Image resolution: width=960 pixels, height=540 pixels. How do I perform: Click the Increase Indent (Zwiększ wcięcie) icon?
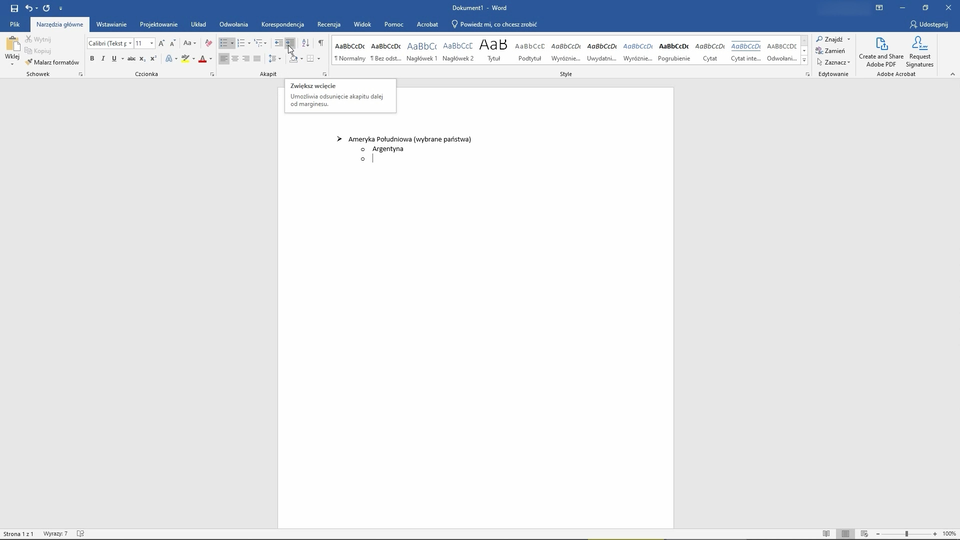[290, 43]
